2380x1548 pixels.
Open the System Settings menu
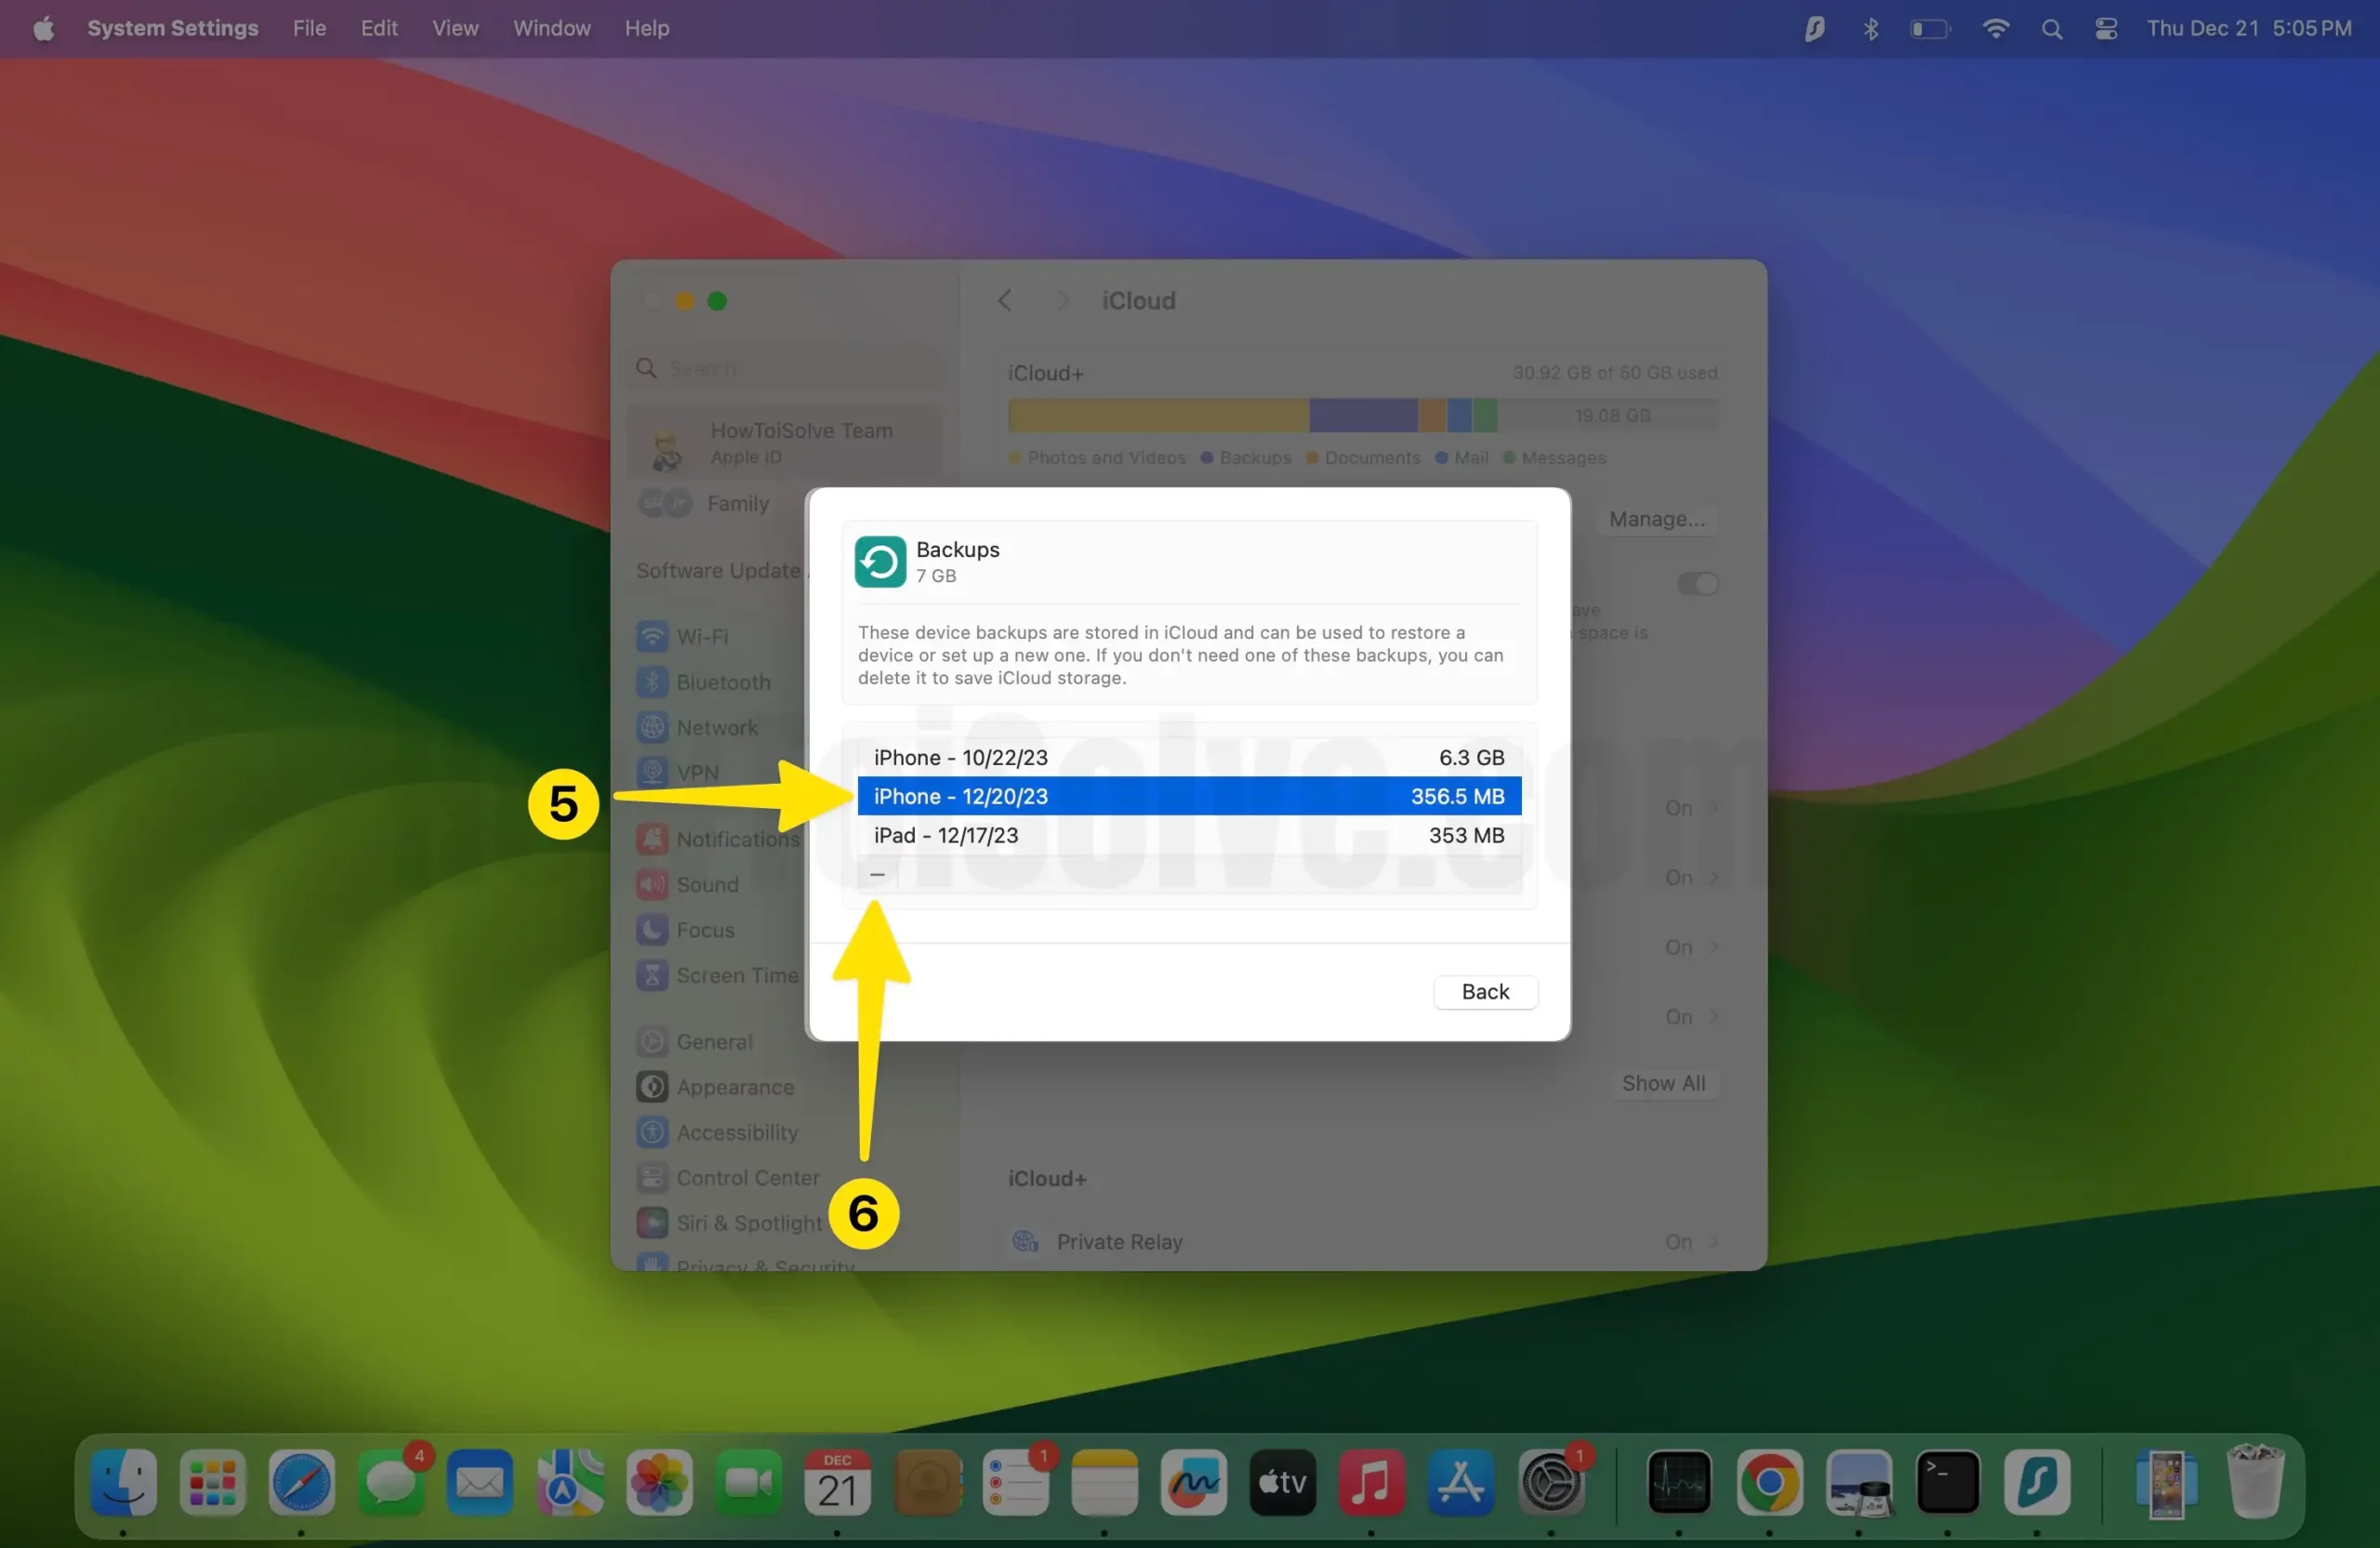(173, 28)
